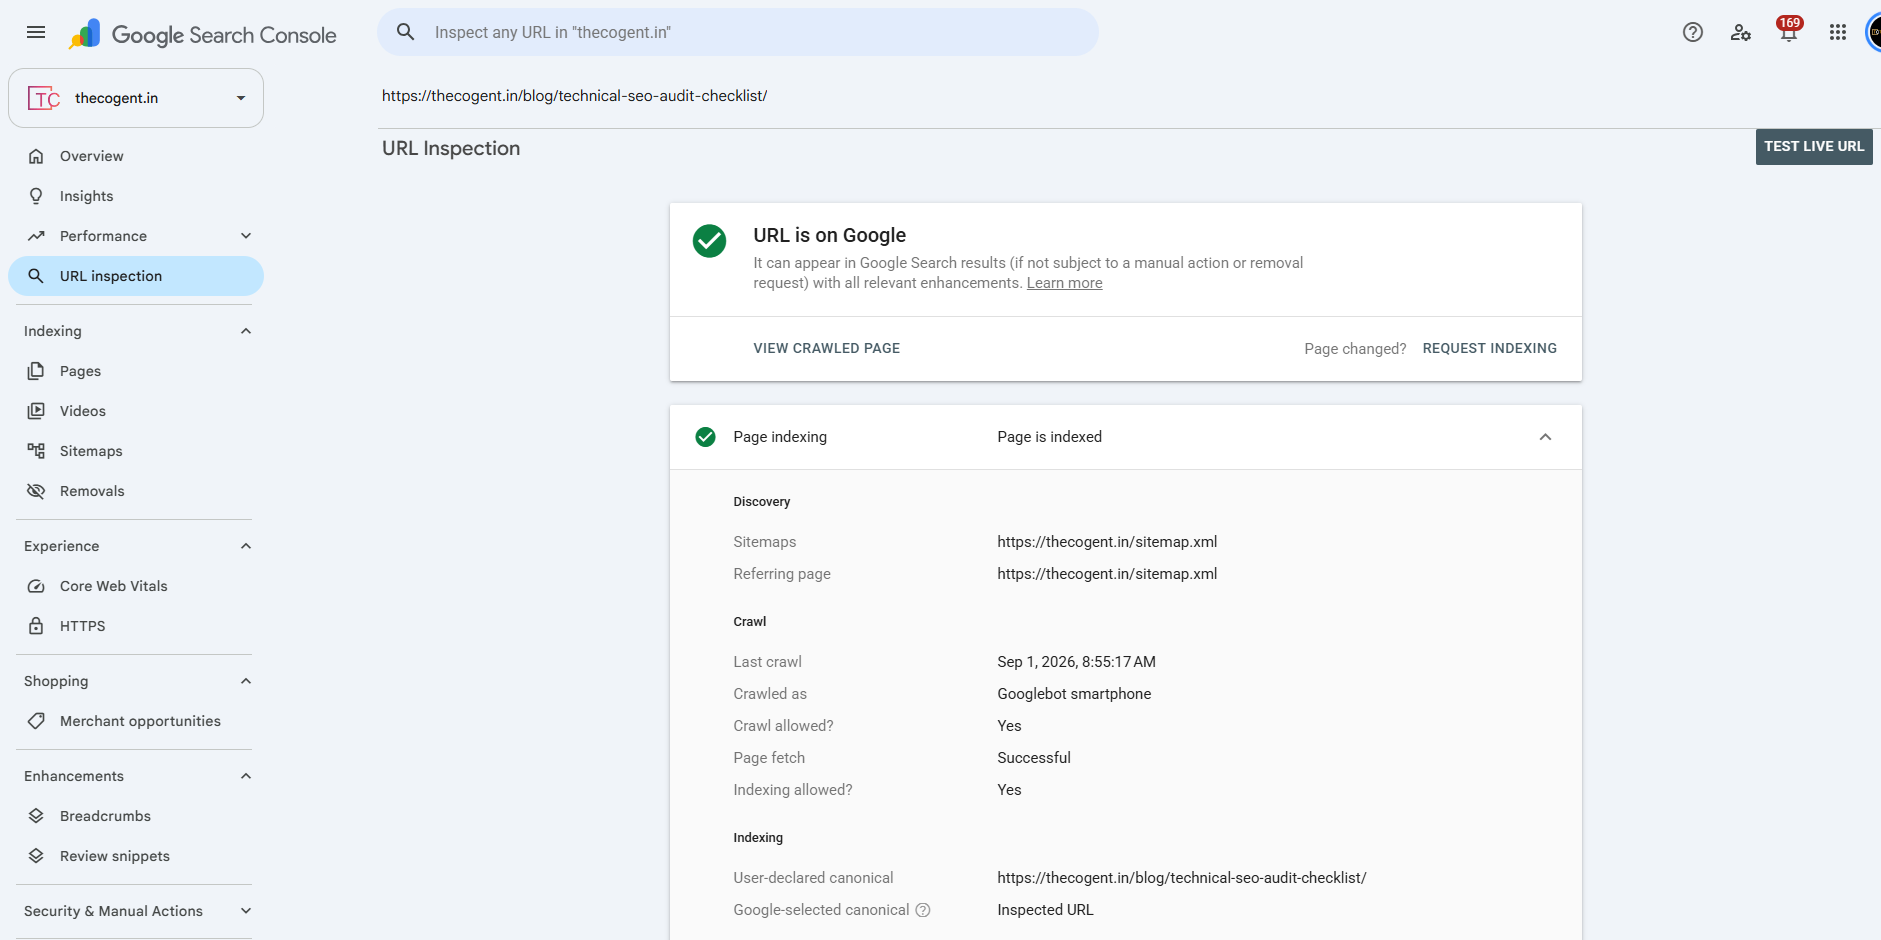The width and height of the screenshot is (1881, 940).
Task: Click the Google Search Console logo
Action: 203,34
